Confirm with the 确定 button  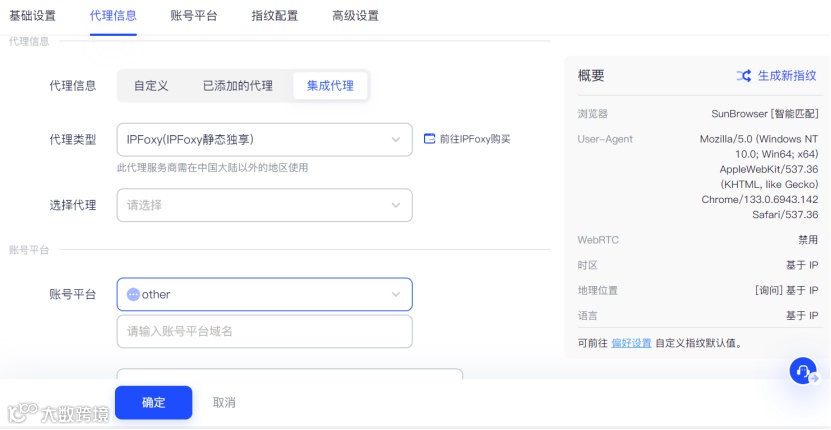pyautogui.click(x=154, y=402)
